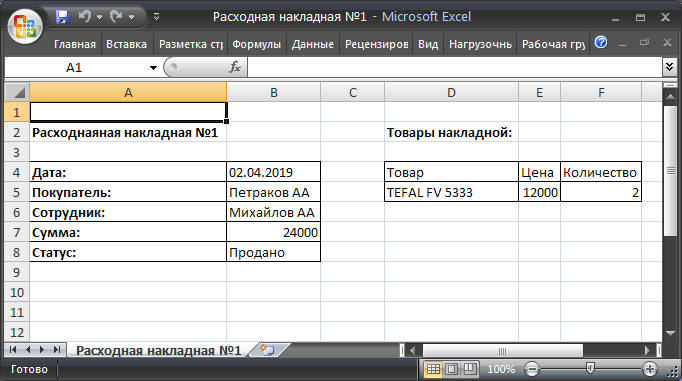Open the Формулы ribbon tab
682x381 pixels.
(x=257, y=44)
